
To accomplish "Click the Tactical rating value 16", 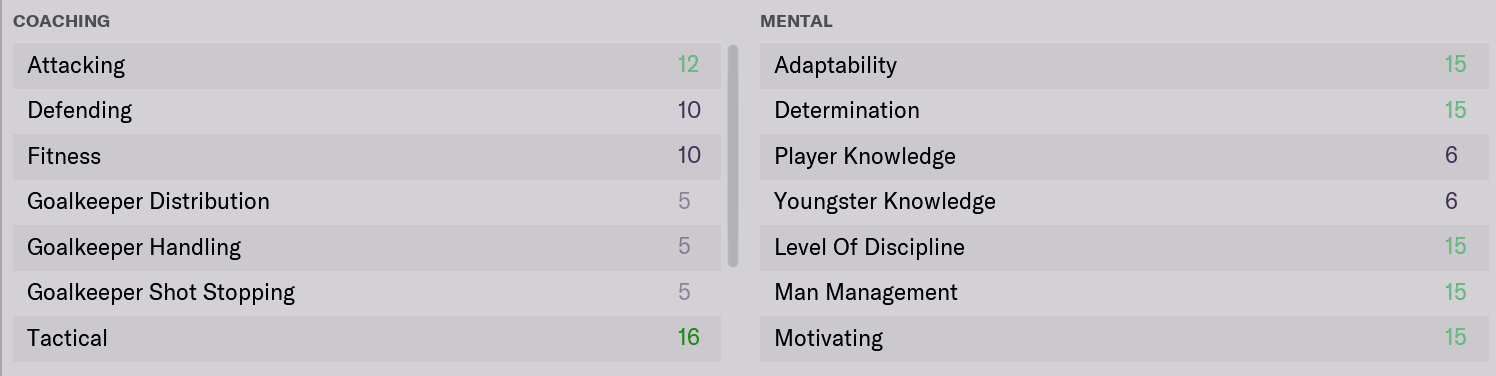I will coord(688,338).
